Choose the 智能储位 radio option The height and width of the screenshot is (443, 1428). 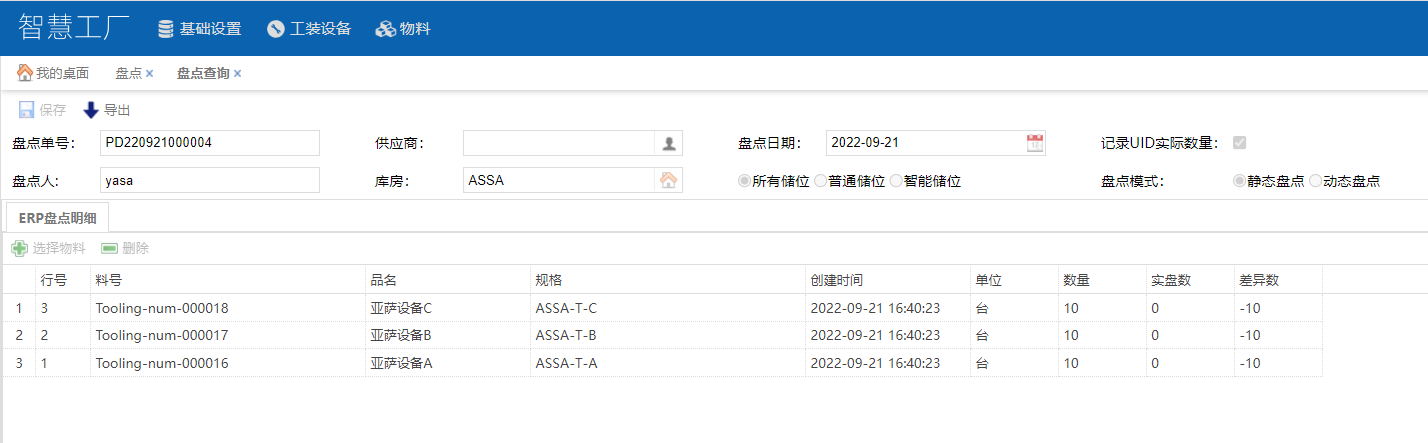896,181
